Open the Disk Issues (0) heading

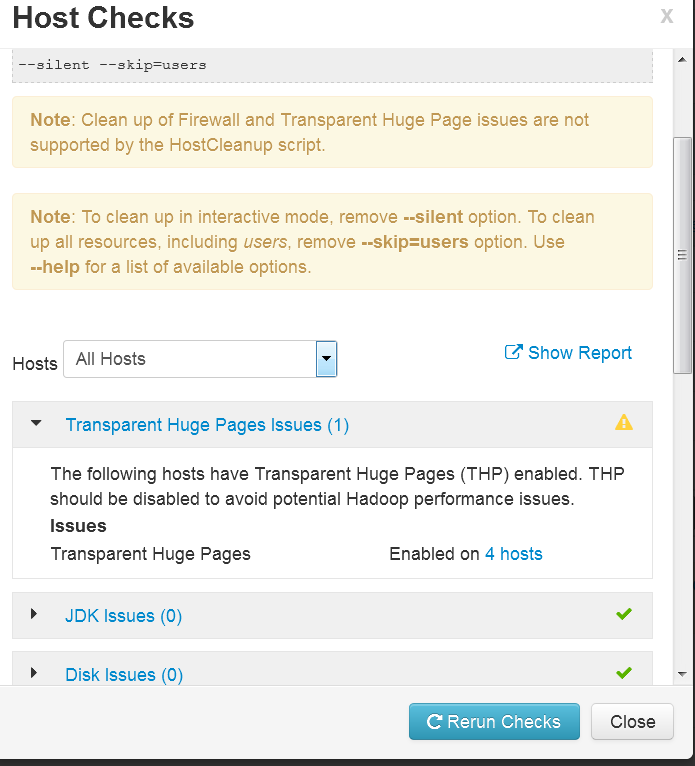click(x=124, y=675)
